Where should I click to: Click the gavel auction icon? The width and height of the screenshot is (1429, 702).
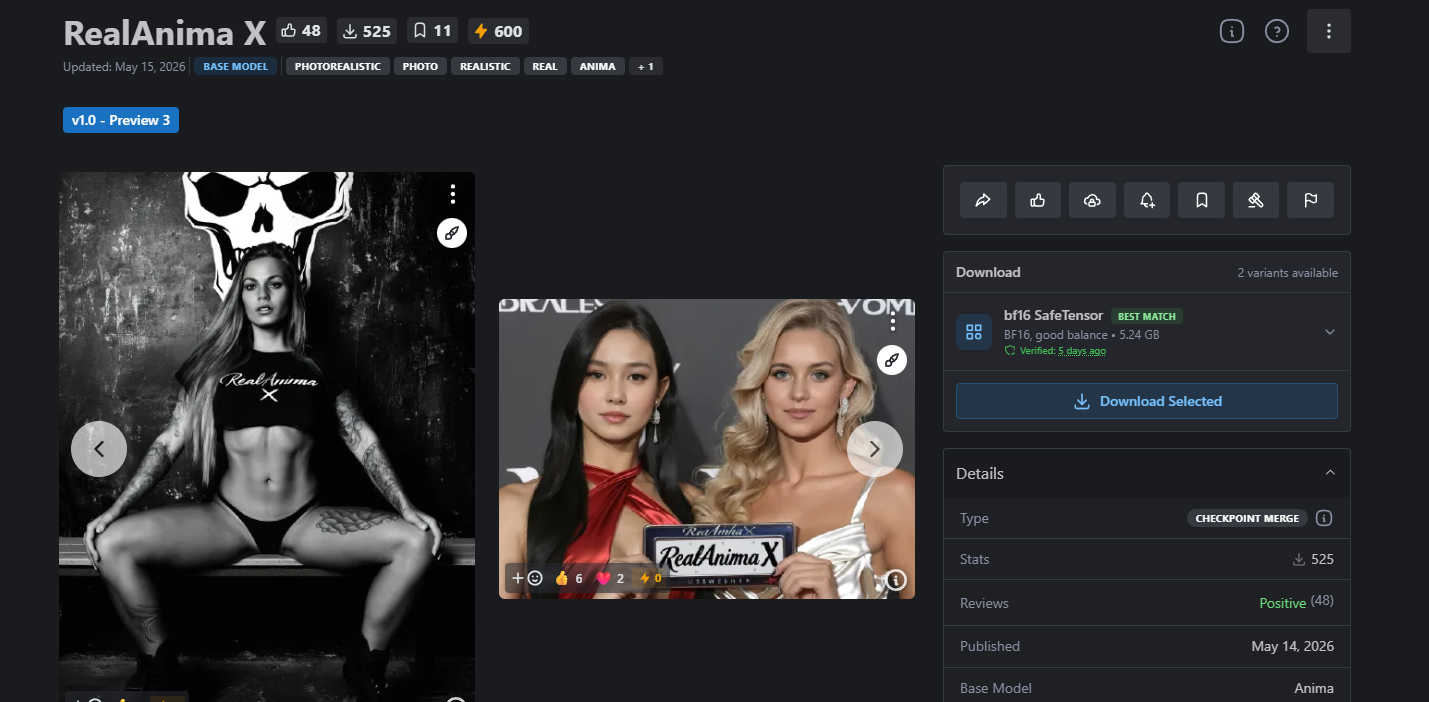pyautogui.click(x=1256, y=200)
